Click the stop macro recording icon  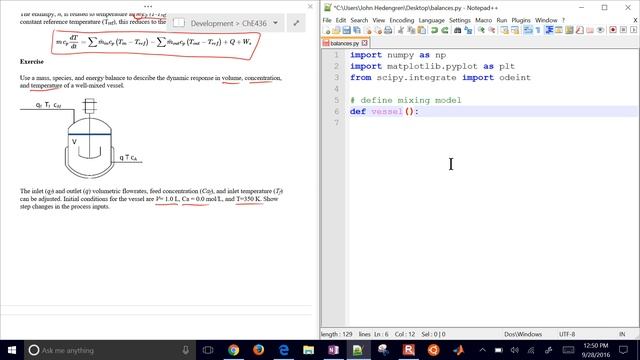pyautogui.click(x=623, y=30)
